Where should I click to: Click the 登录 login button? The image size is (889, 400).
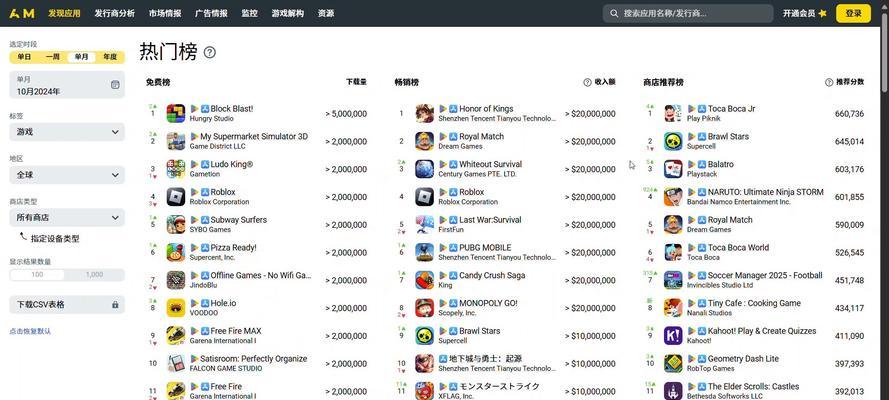(x=853, y=13)
